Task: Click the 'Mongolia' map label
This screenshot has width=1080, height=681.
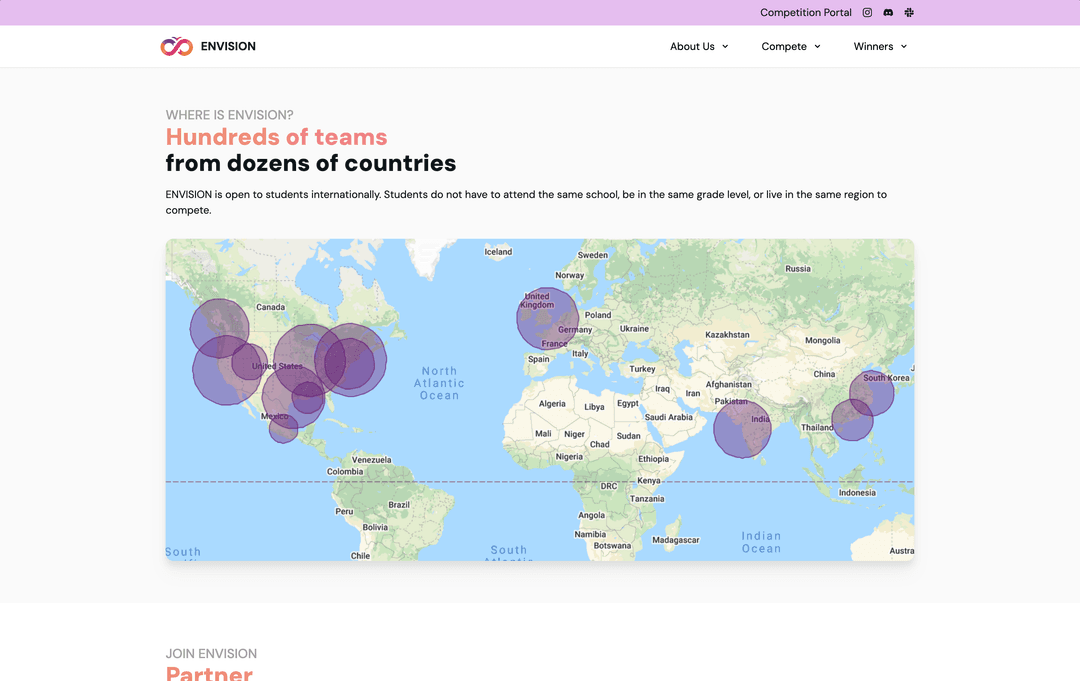Action: (822, 340)
